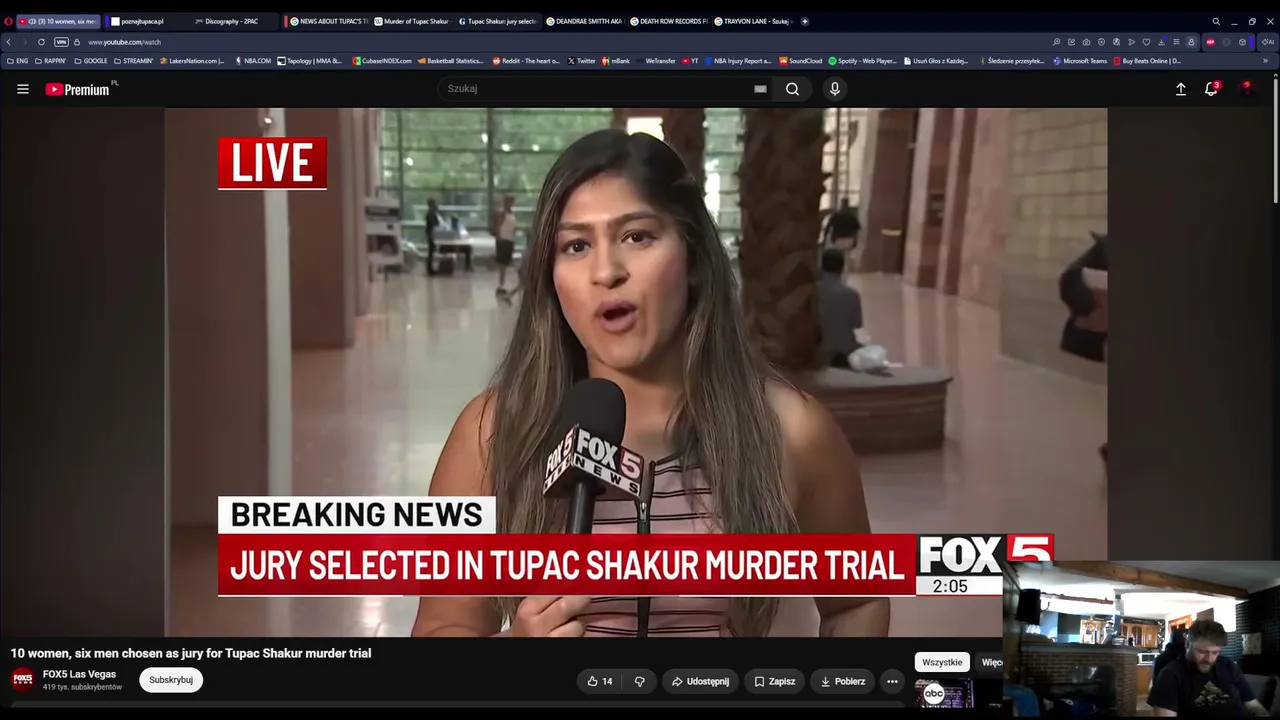Open the CubaseINDEX.com bookmark
Image resolution: width=1280 pixels, height=720 pixels.
[382, 61]
